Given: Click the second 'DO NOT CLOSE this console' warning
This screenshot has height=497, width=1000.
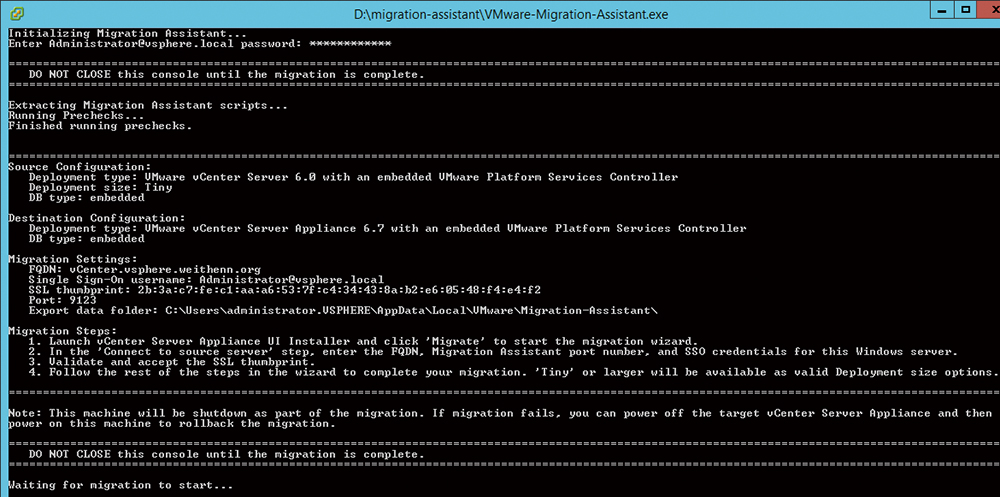Looking at the screenshot, I should [x=226, y=454].
